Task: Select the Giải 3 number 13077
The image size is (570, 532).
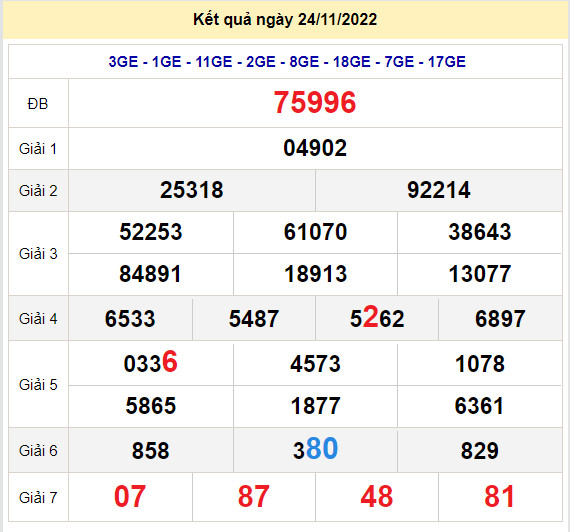Action: pos(480,274)
